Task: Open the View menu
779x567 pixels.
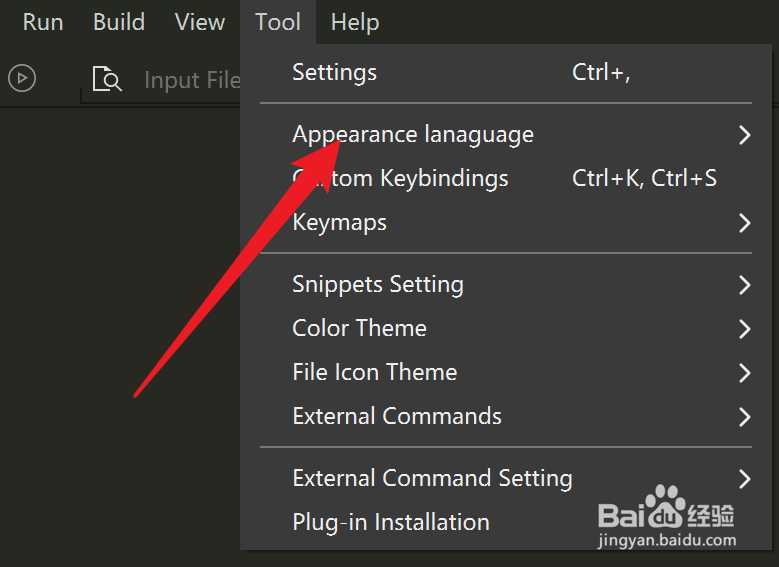Action: (200, 22)
